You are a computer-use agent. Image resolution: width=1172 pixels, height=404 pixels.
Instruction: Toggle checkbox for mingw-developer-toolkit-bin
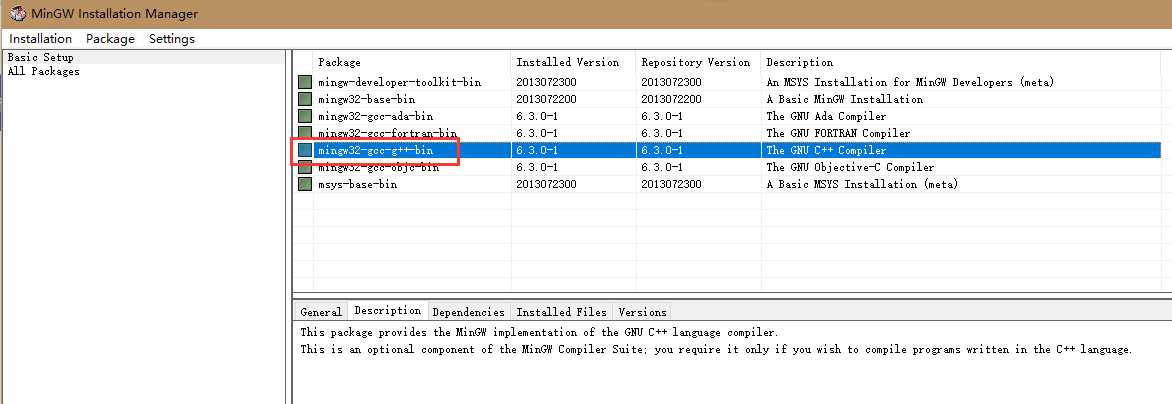coord(305,82)
